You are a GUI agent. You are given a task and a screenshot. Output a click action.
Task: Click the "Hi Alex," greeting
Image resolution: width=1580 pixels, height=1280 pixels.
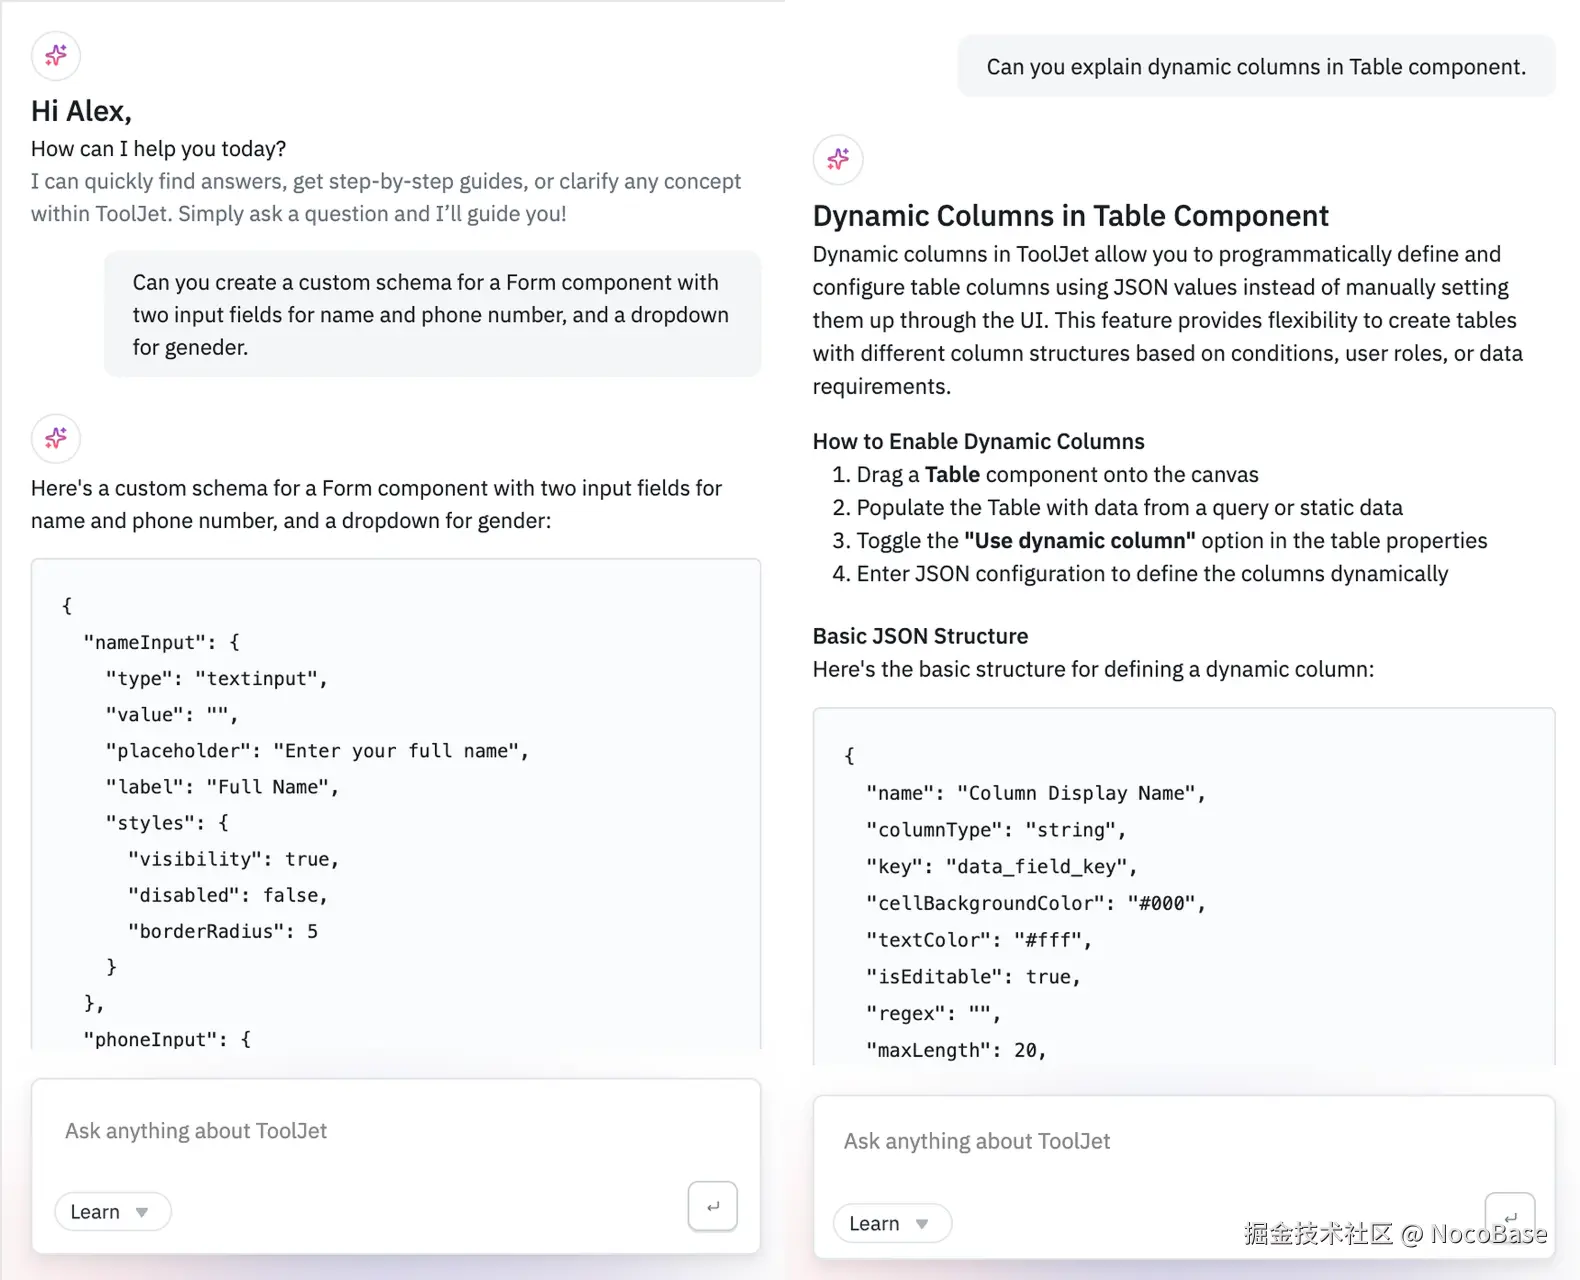pos(81,111)
